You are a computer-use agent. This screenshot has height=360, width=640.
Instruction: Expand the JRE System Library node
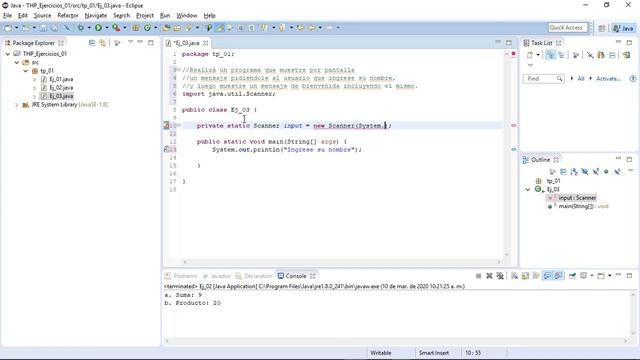[17, 105]
